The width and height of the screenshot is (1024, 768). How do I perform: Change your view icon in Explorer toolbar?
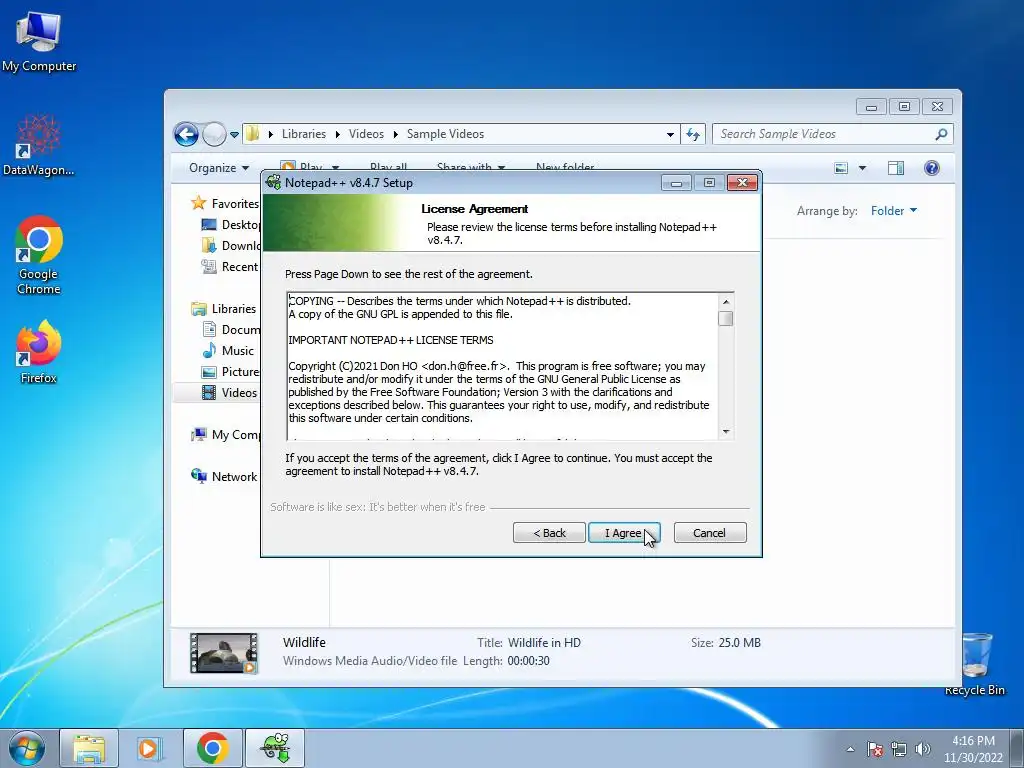pyautogui.click(x=841, y=168)
